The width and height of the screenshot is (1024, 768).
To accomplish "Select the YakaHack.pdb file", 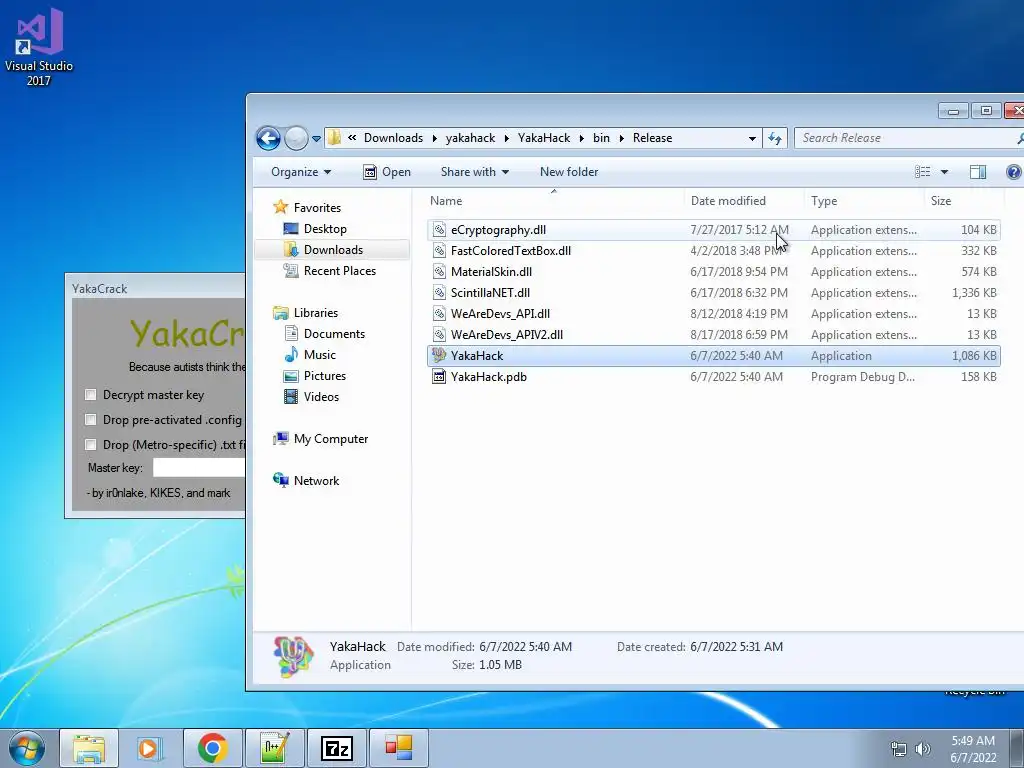I will pos(713,377).
